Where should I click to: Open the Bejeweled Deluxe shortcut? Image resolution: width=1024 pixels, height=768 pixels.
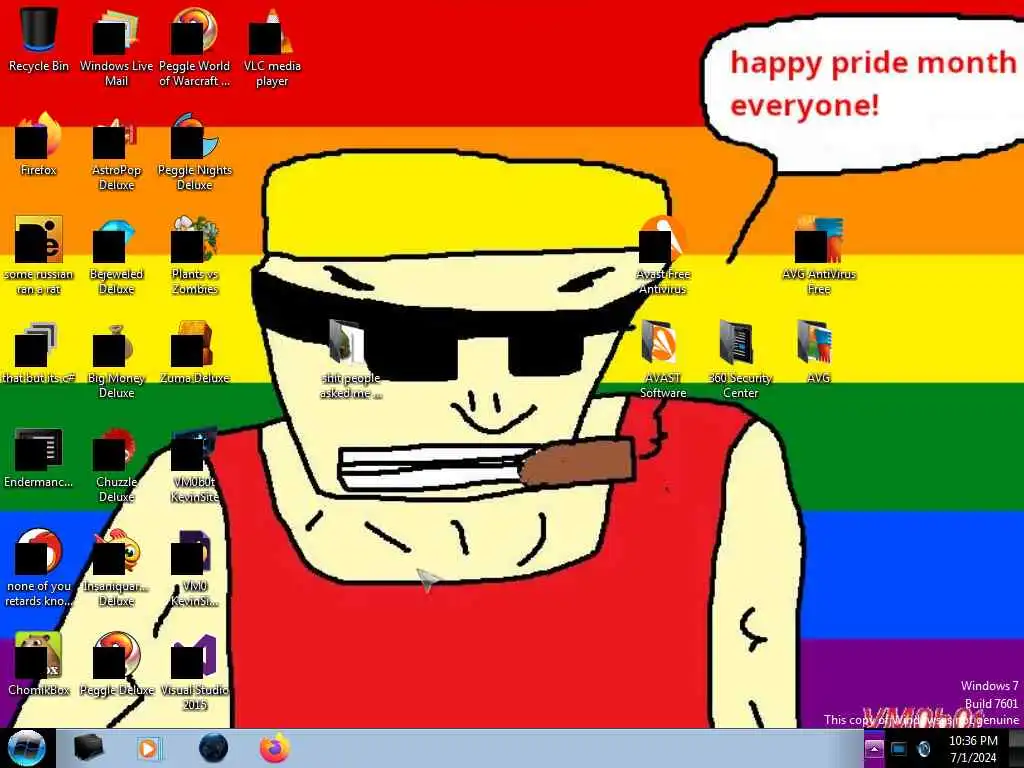click(x=116, y=256)
